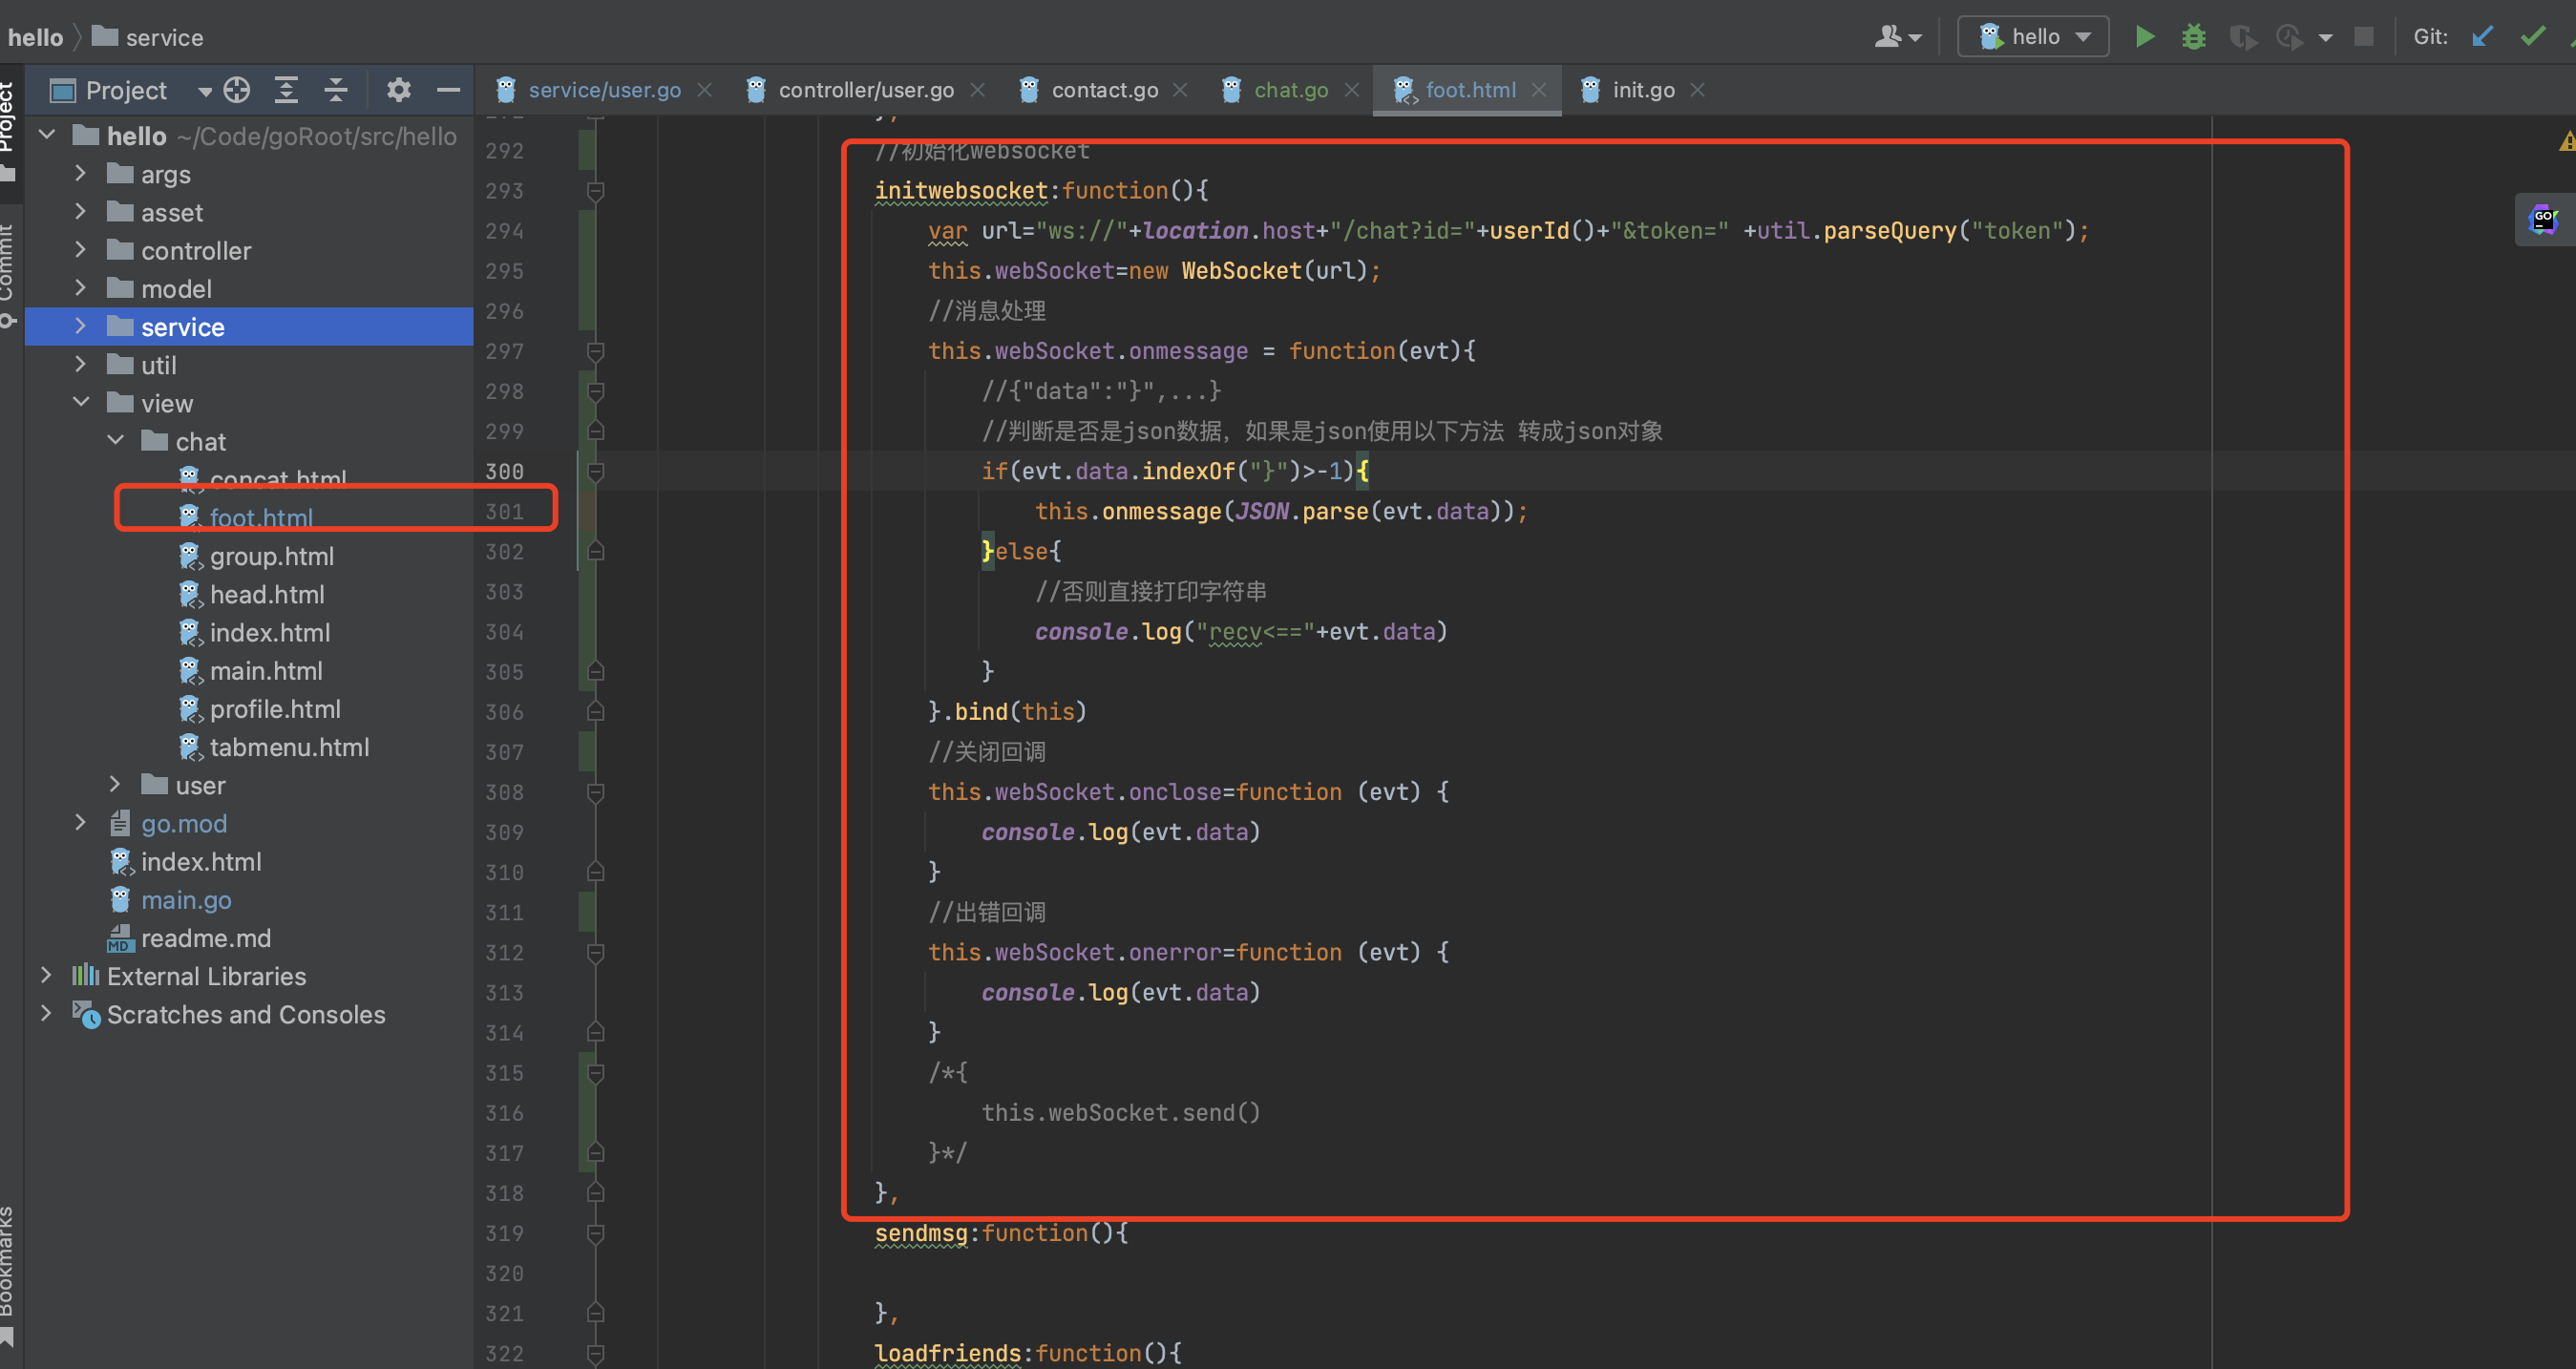Screen dimensions: 2576x1369
Task: Expand External Libraries node
Action: (x=46, y=975)
